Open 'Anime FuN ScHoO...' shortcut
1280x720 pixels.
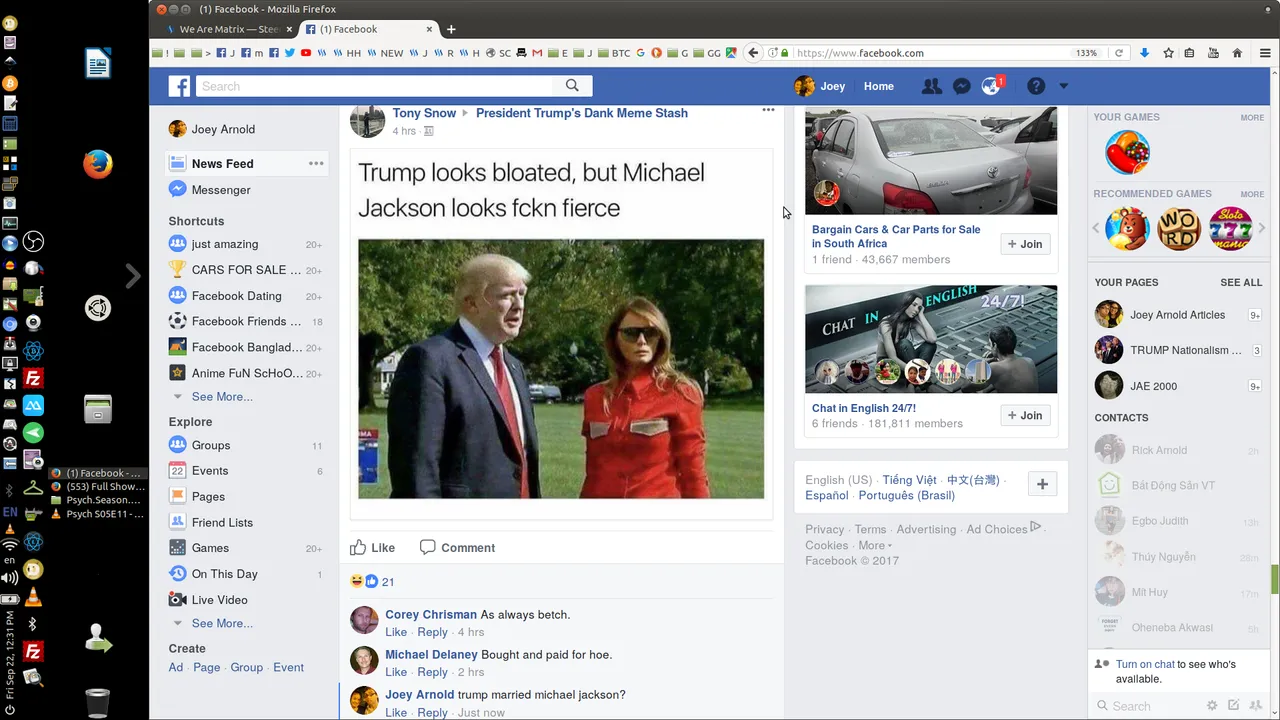coord(246,373)
